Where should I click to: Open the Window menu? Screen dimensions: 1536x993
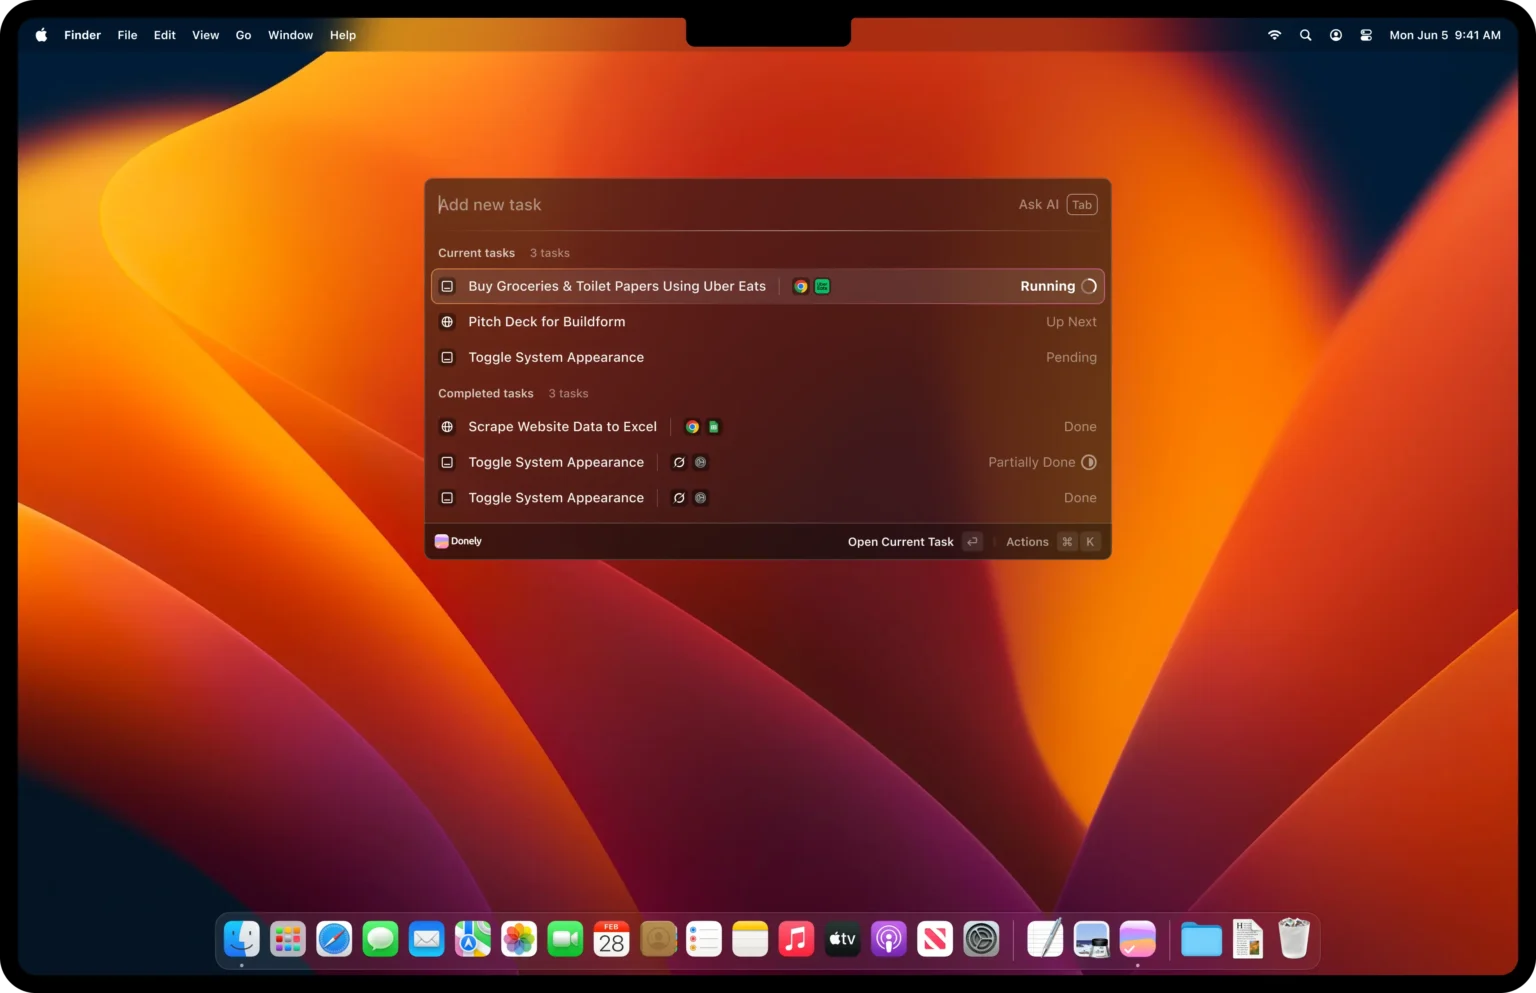tap(290, 35)
